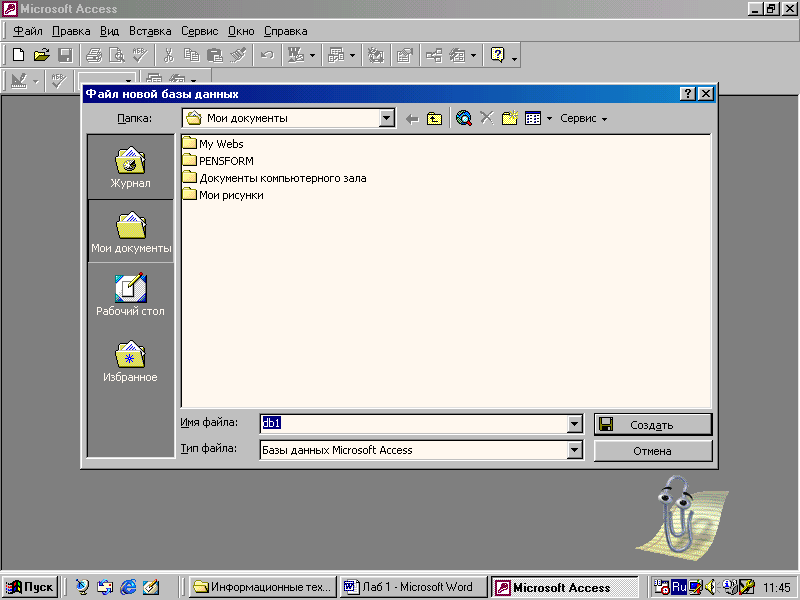Go back using the dialog's arrow icon
The image size is (800, 600).
(412, 119)
